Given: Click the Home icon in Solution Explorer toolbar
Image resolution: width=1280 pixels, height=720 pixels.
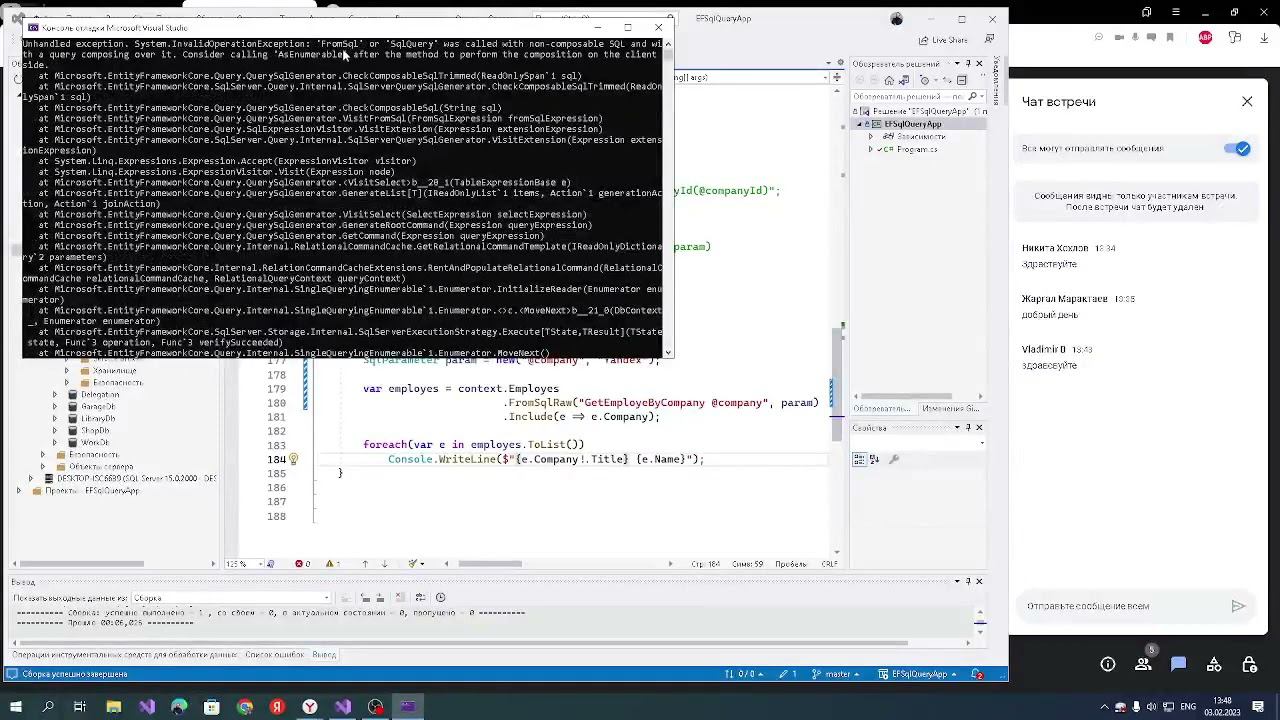Looking at the screenshot, I should pyautogui.click(x=889, y=80).
